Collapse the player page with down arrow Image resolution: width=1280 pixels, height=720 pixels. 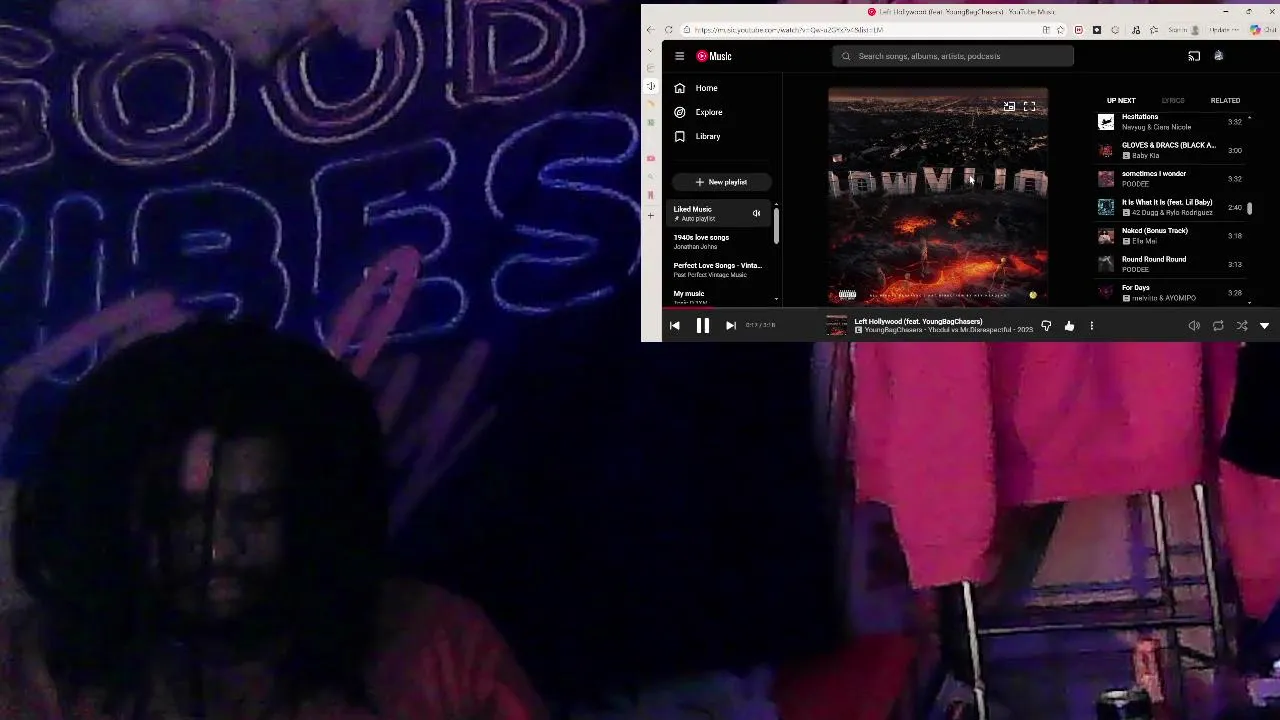pyautogui.click(x=1264, y=326)
